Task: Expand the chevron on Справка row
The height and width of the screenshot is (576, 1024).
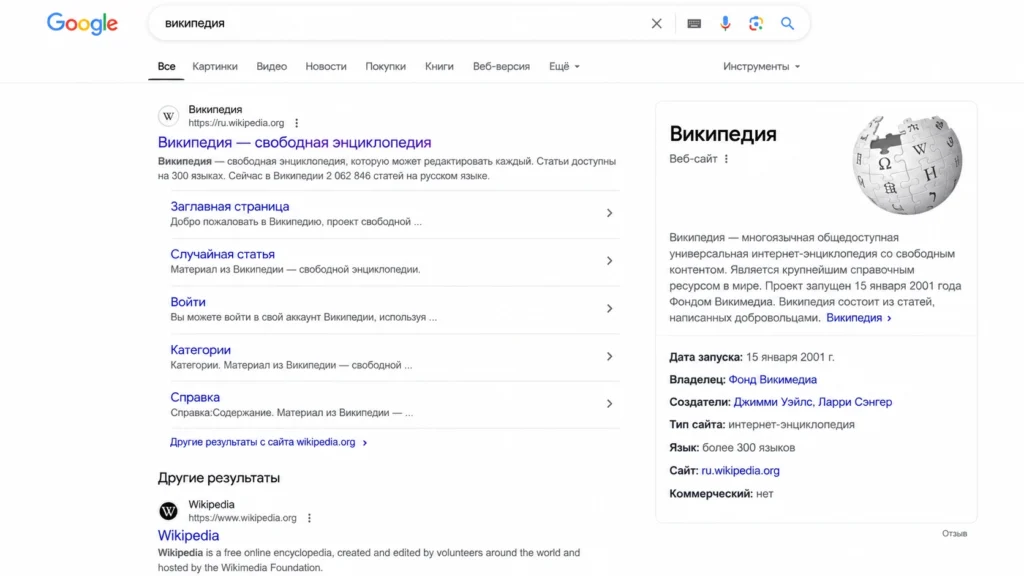Action: [609, 404]
